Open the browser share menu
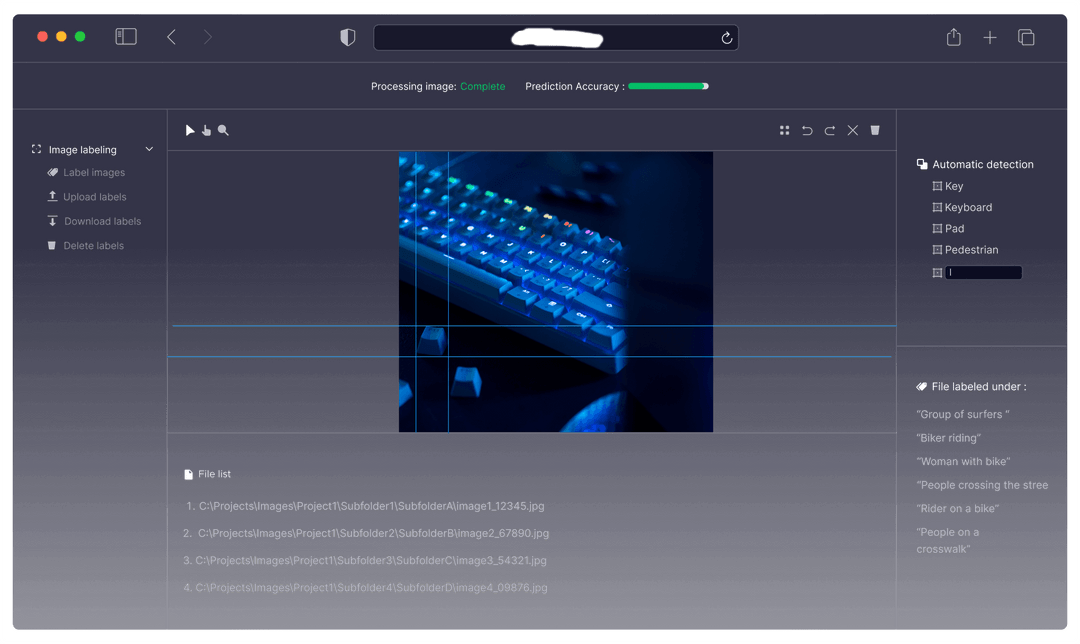The height and width of the screenshot is (644, 1080). tap(953, 37)
